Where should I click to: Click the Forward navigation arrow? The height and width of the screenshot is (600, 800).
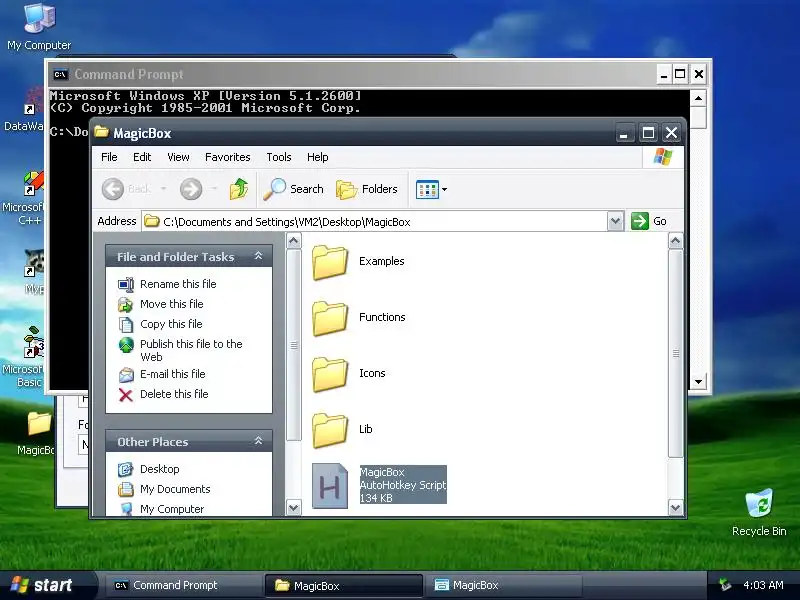[x=191, y=189]
